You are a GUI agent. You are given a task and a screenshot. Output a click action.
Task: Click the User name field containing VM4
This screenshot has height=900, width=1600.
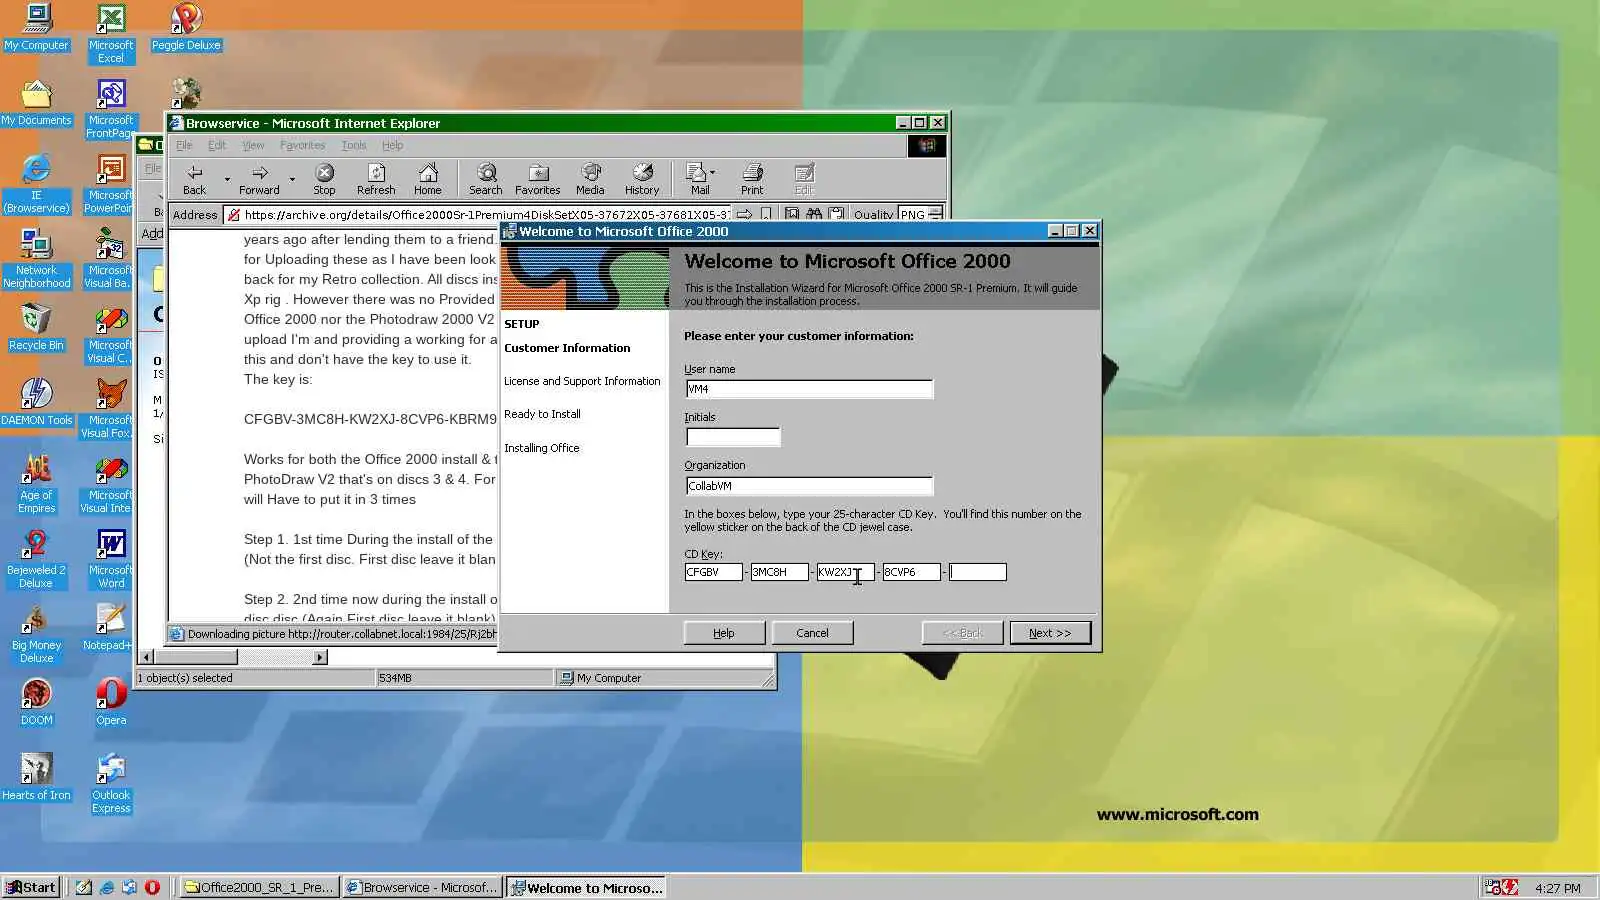coord(809,389)
